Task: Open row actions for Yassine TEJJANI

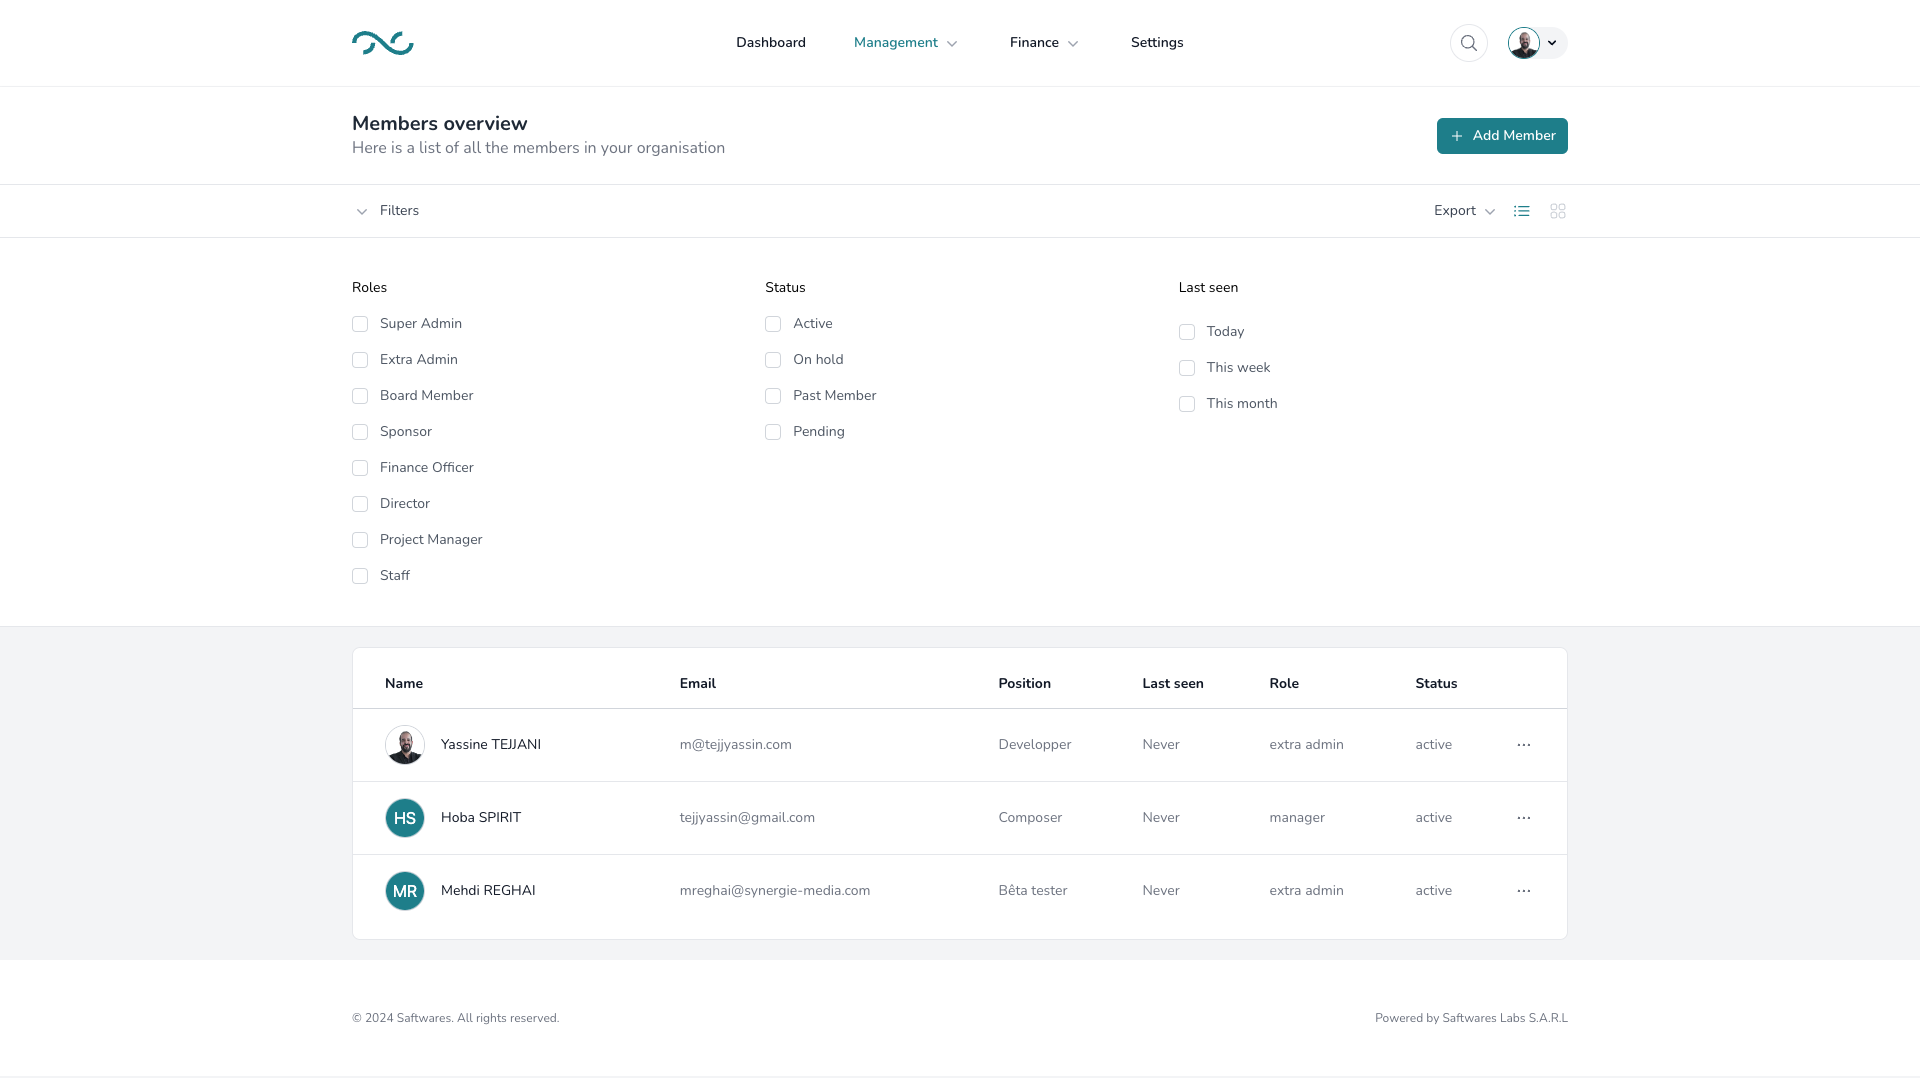Action: 1523,745
